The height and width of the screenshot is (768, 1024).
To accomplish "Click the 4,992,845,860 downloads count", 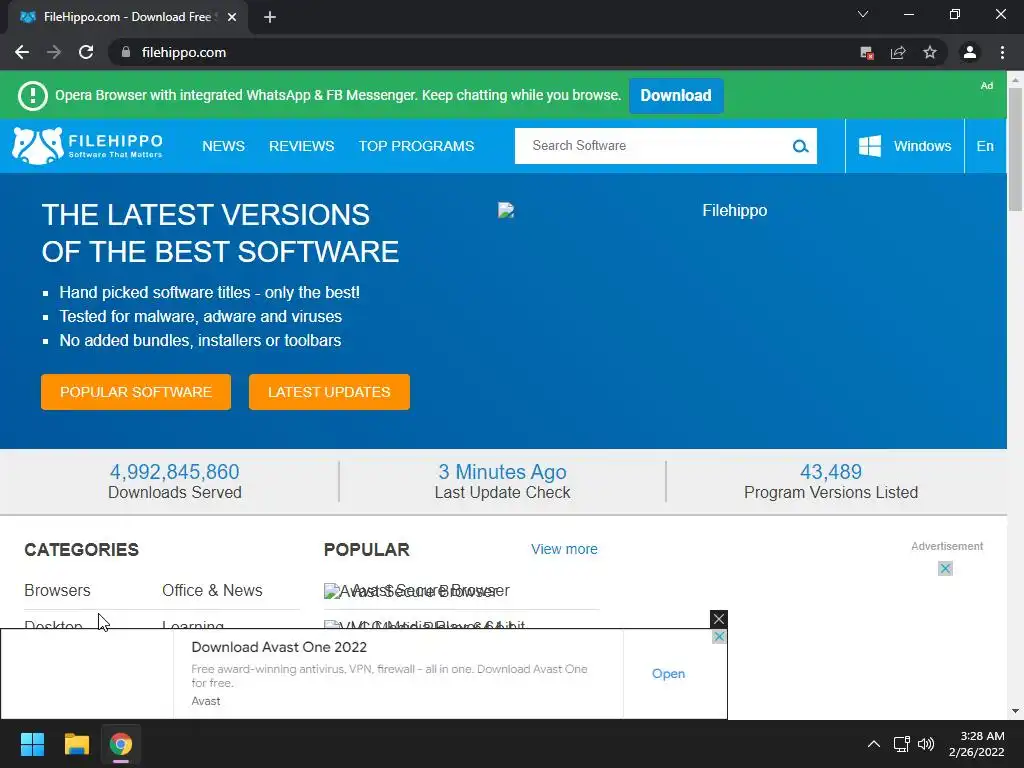I will [x=174, y=472].
